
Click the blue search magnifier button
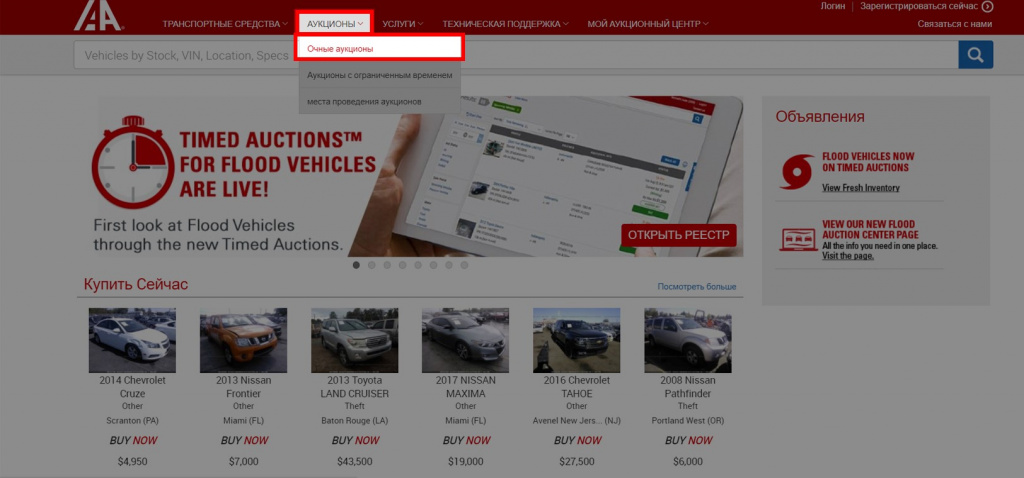[x=976, y=55]
